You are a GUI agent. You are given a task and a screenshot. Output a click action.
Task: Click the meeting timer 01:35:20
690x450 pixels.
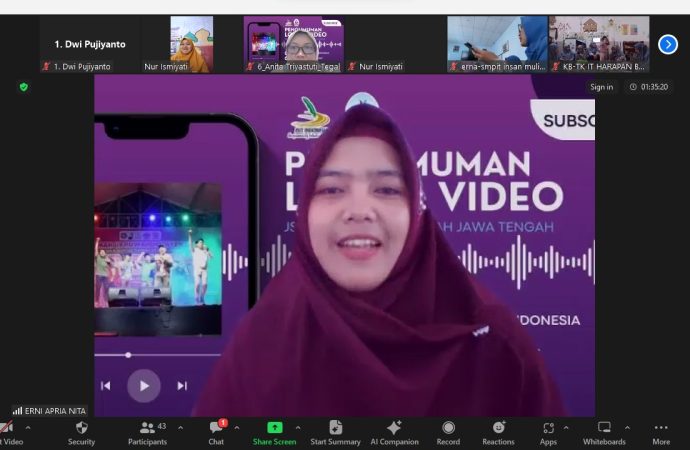(x=649, y=87)
